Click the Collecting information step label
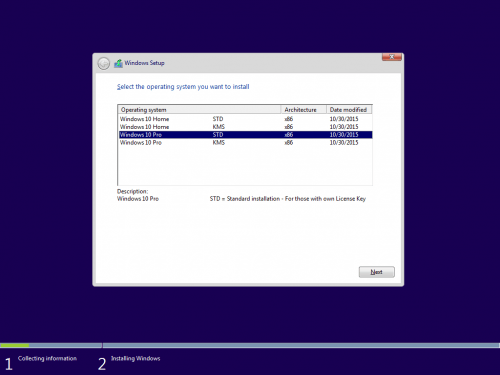Image resolution: width=500 pixels, height=375 pixels. [x=47, y=358]
